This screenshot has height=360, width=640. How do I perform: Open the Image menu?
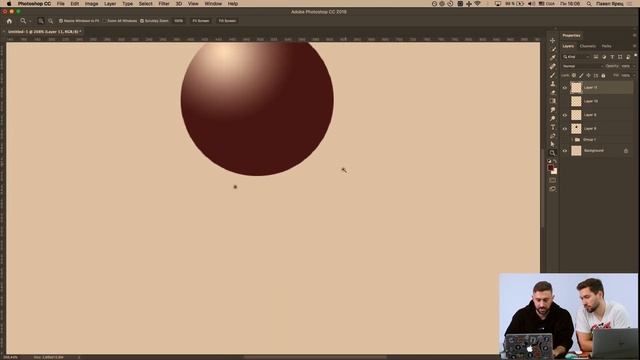(91, 4)
